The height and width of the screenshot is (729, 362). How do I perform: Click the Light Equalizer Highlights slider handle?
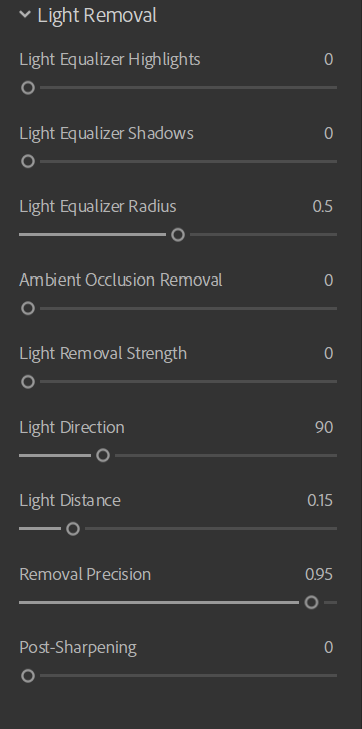(x=28, y=87)
